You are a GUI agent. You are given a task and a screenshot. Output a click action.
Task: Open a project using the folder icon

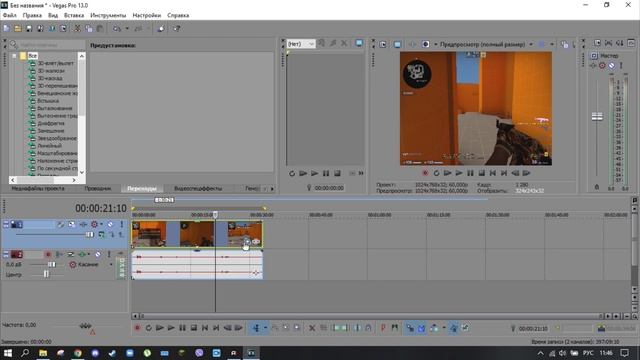tap(18, 29)
